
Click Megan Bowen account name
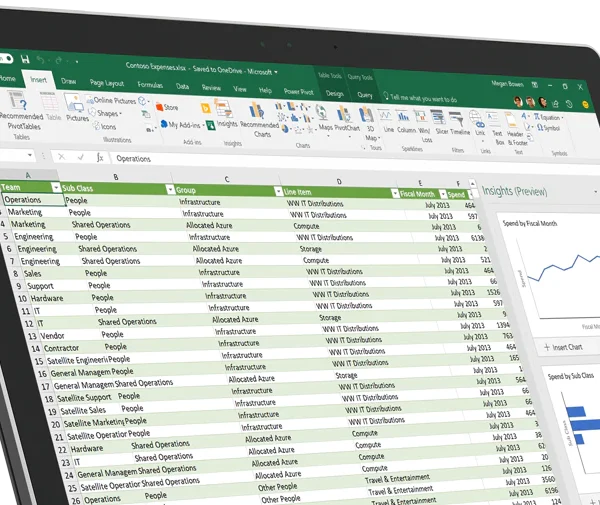[x=506, y=83]
